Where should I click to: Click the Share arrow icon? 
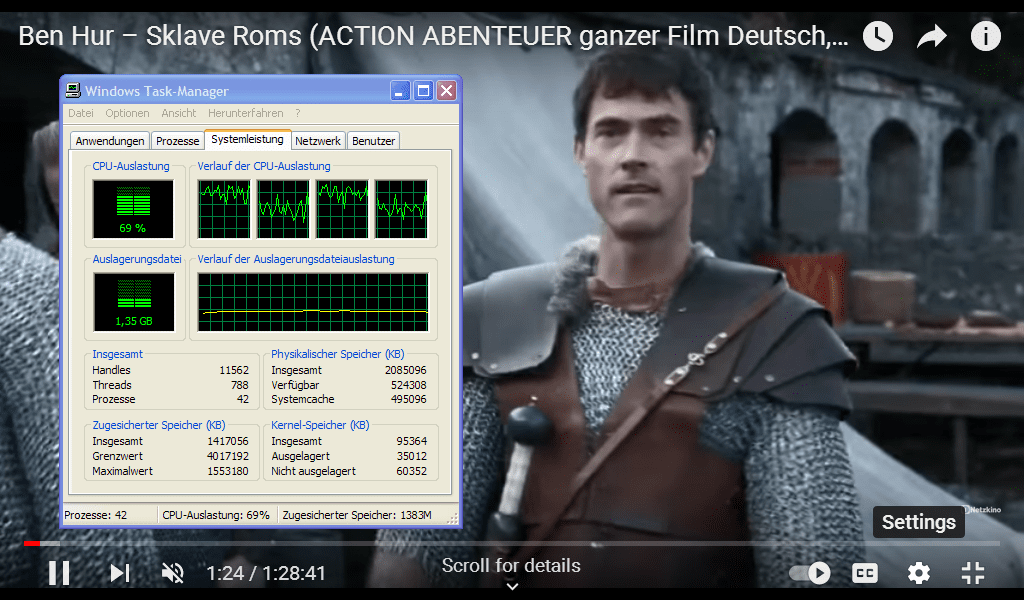click(932, 36)
